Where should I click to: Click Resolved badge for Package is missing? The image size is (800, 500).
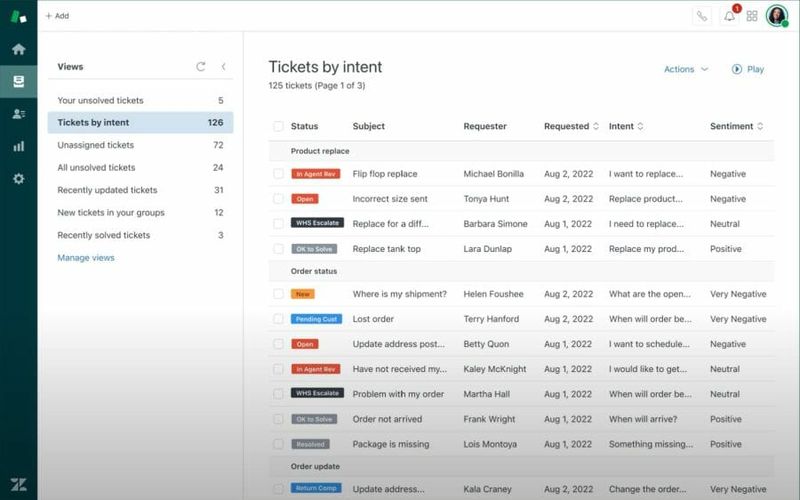click(x=310, y=444)
